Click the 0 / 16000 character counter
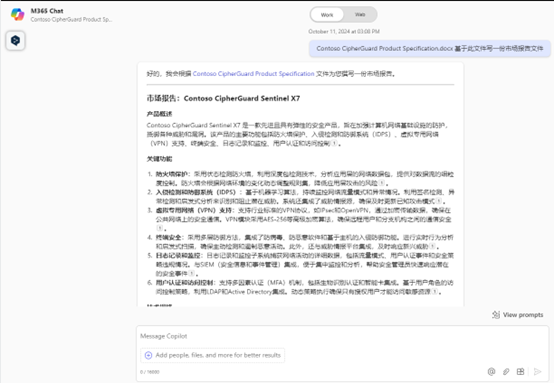 (150, 372)
